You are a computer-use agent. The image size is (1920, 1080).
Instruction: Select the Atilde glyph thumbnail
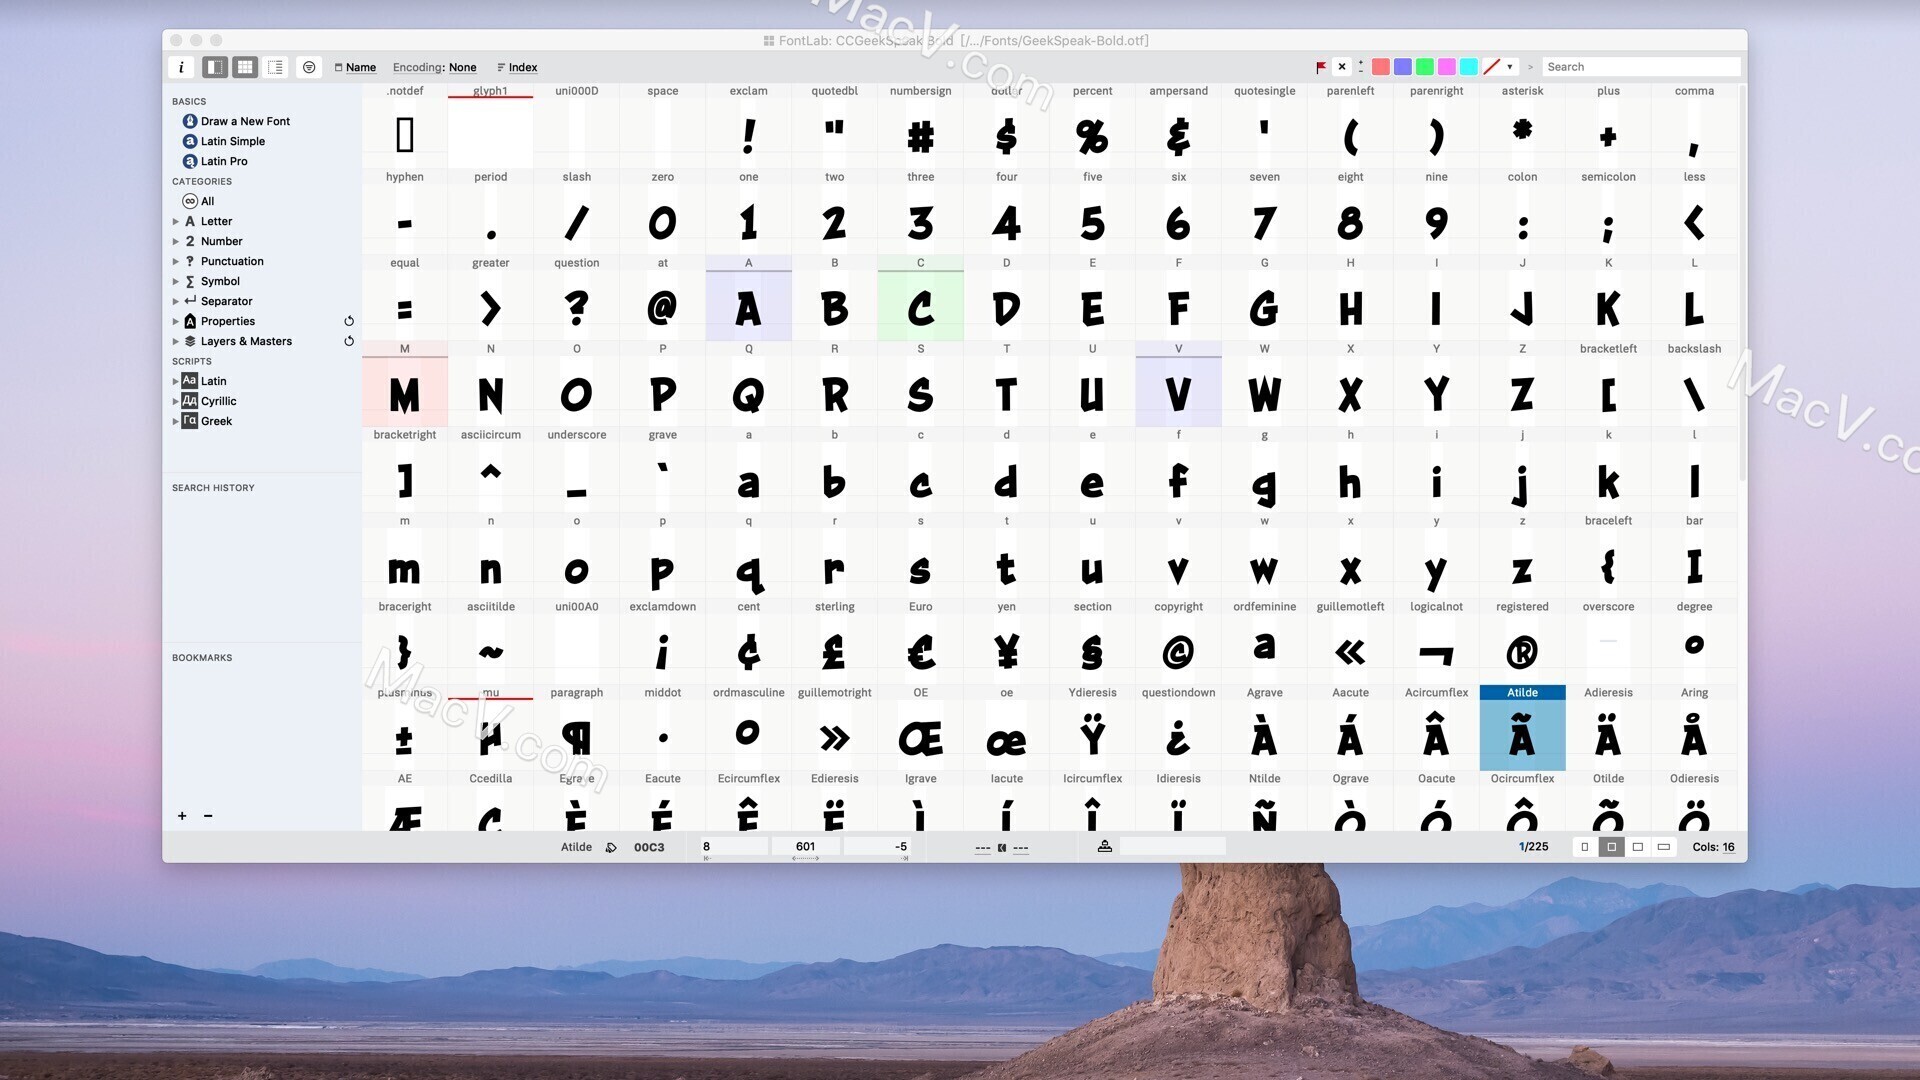coord(1522,735)
